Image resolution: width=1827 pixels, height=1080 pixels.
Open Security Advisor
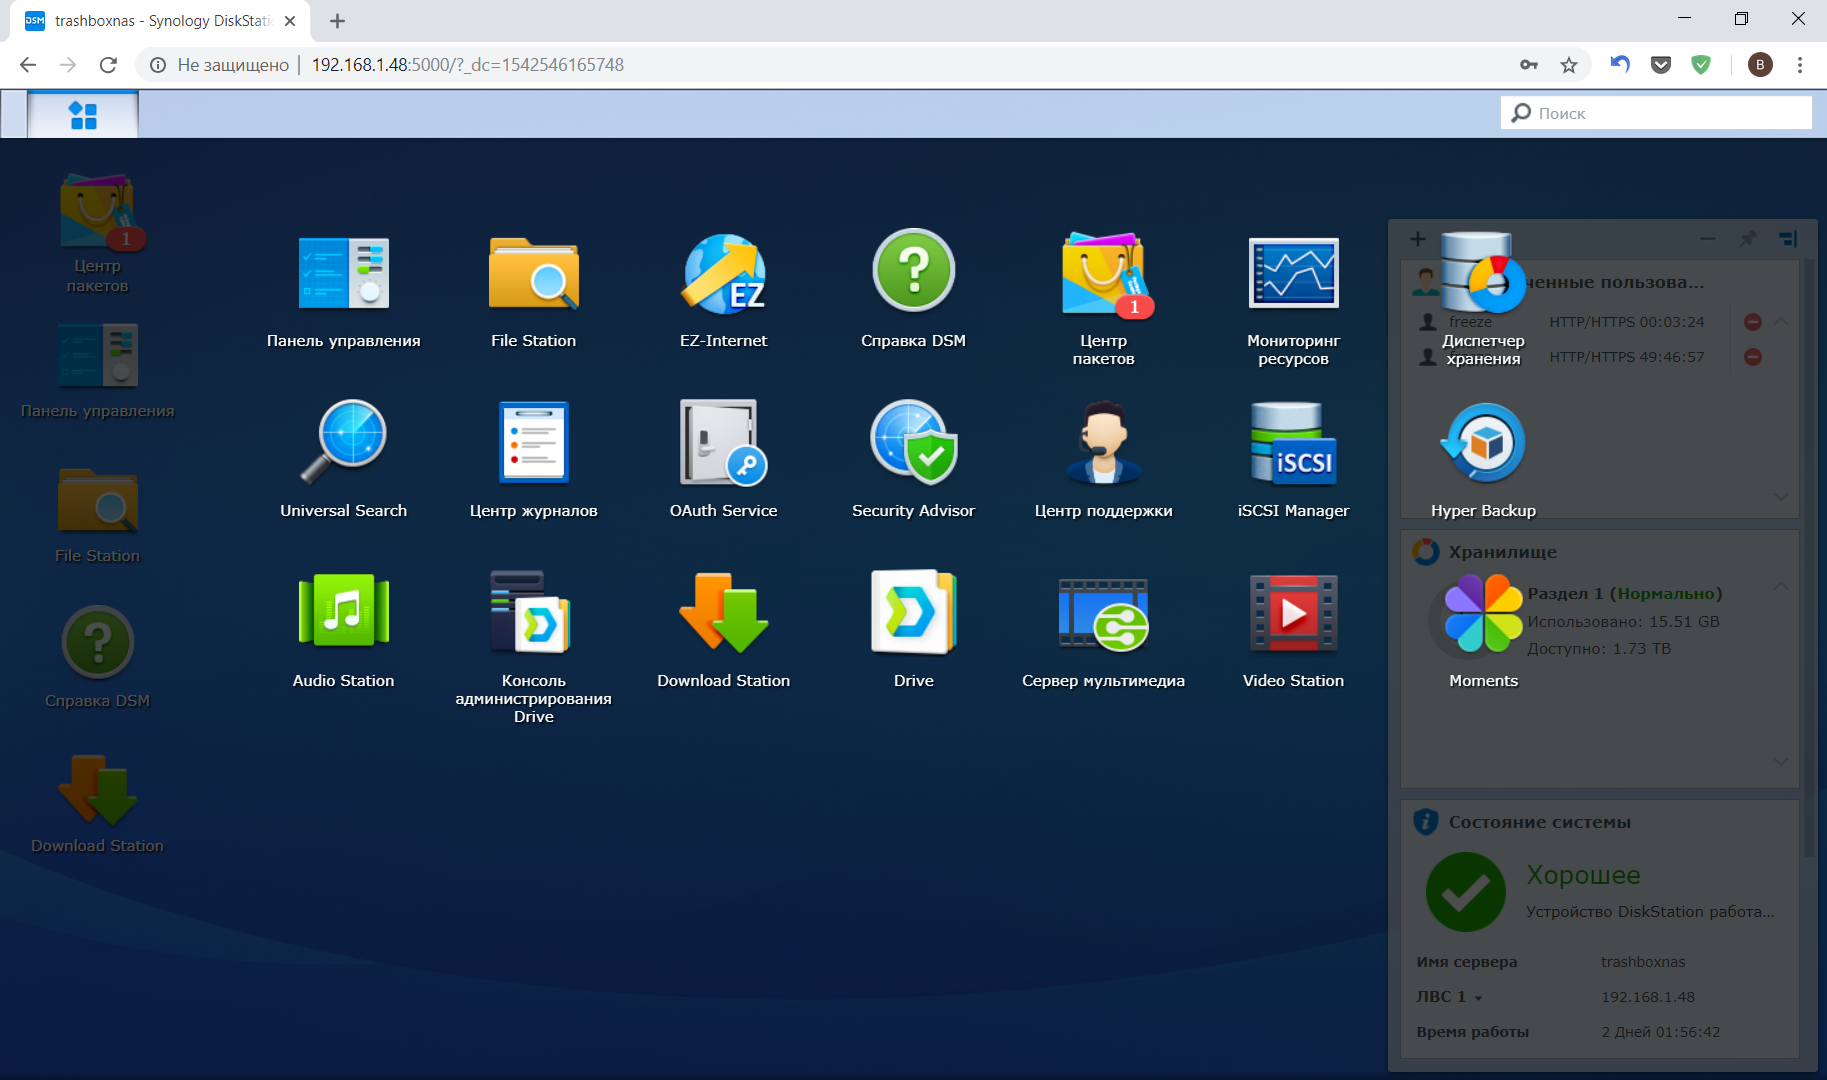pos(913,460)
